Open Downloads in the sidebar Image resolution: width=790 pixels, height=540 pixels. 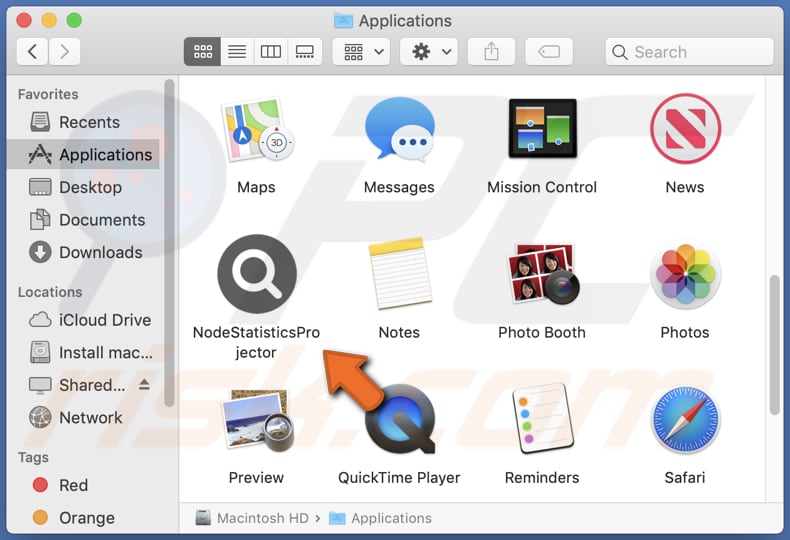83,252
